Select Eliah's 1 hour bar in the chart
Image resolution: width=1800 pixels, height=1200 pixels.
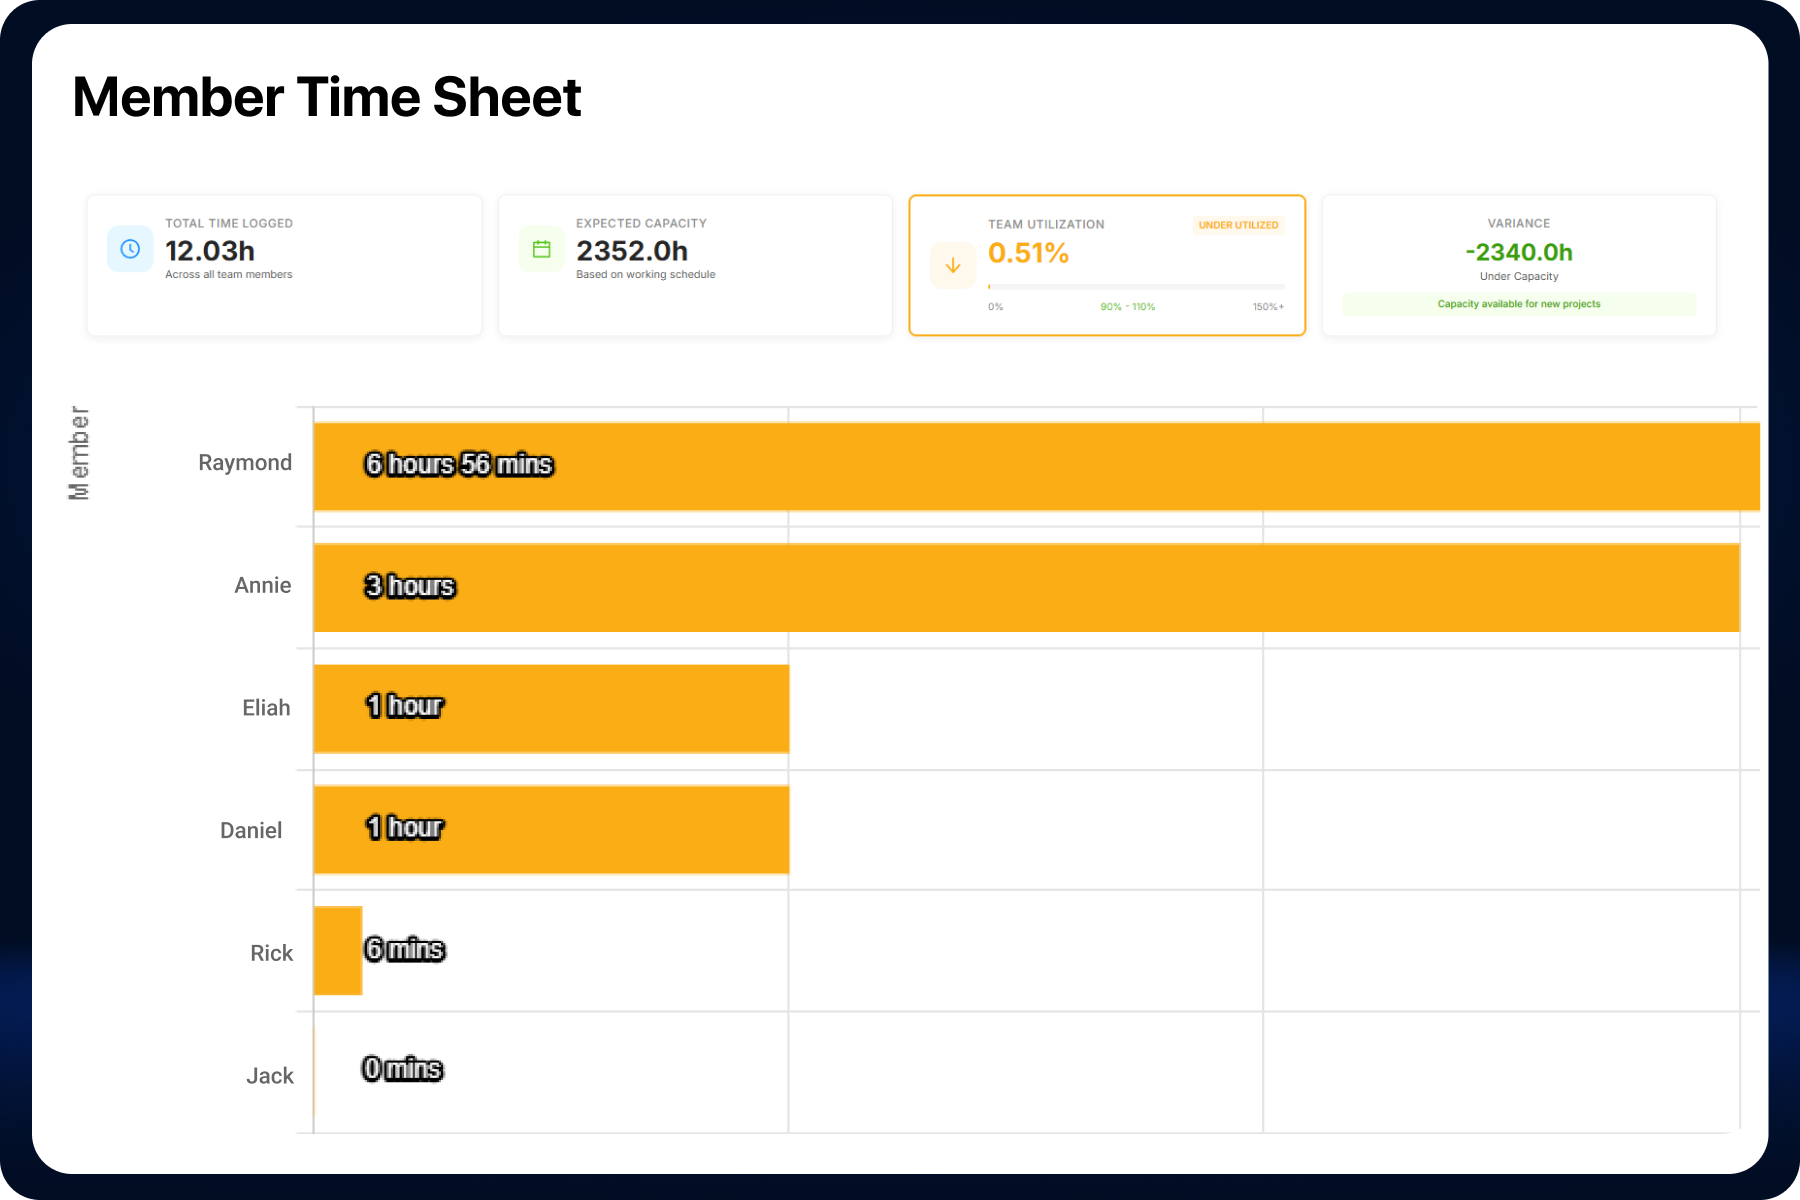pos(550,707)
